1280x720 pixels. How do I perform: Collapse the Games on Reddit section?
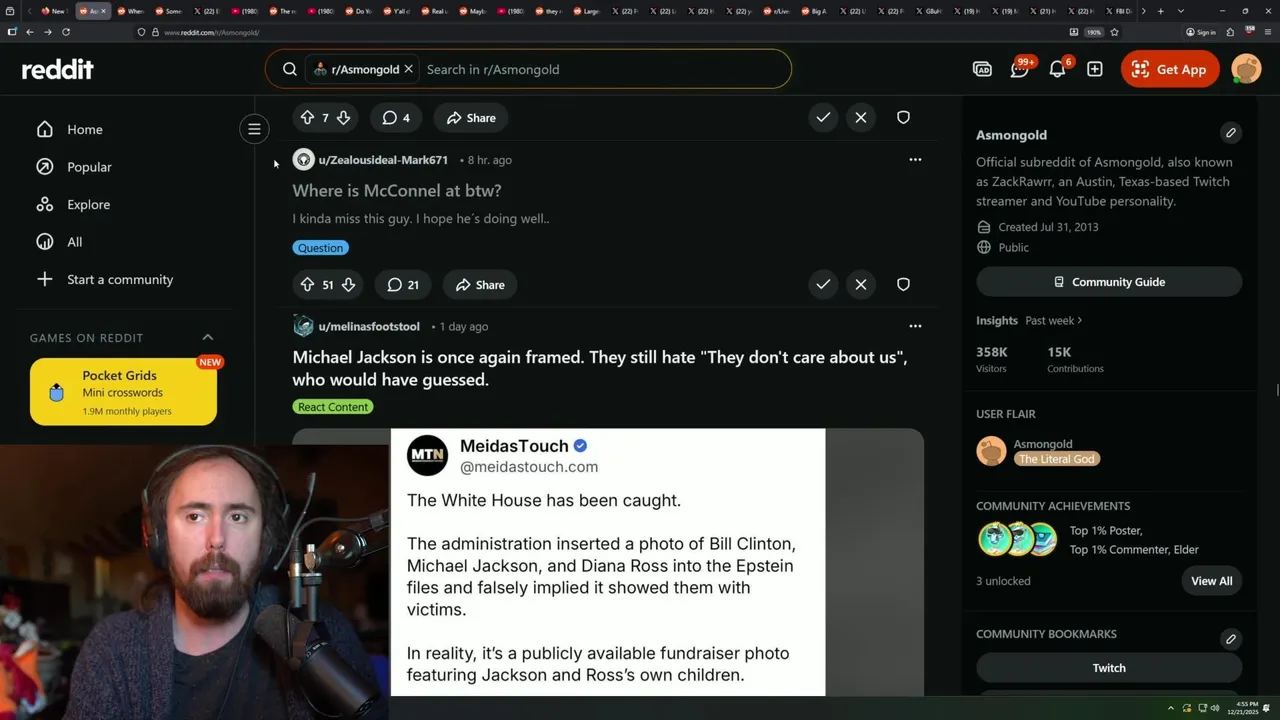(x=208, y=338)
